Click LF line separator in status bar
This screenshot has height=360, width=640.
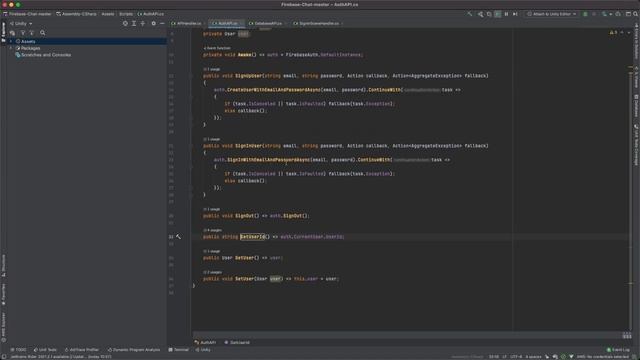pyautogui.click(x=504, y=357)
